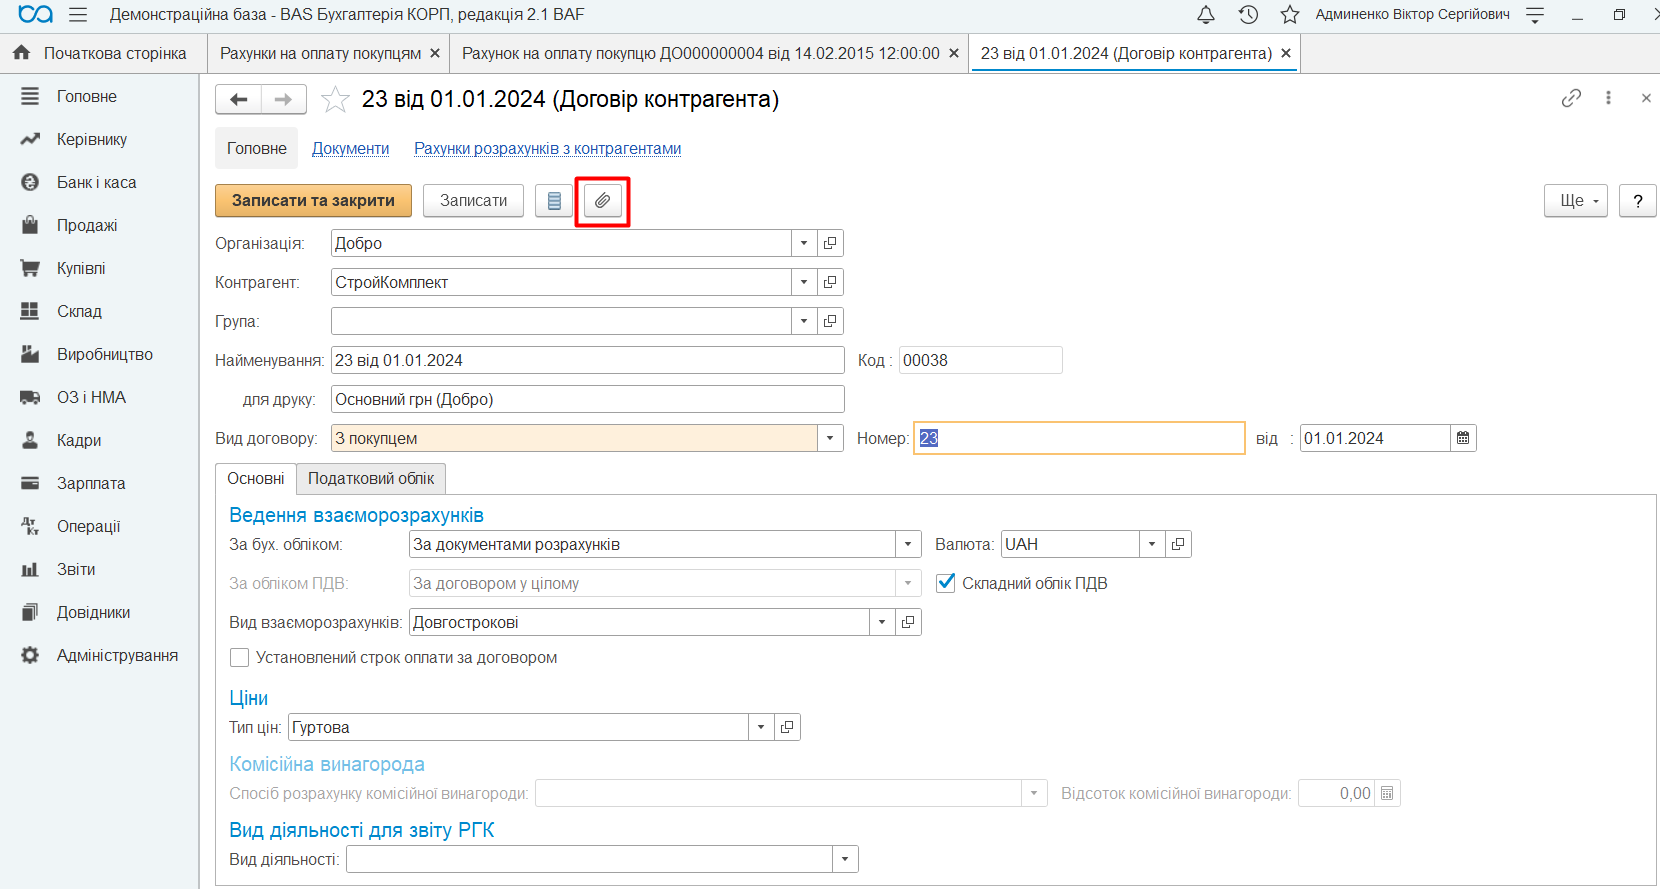Expand Організація dropdown list
Viewport: 1660px width, 889px height.
coord(804,243)
